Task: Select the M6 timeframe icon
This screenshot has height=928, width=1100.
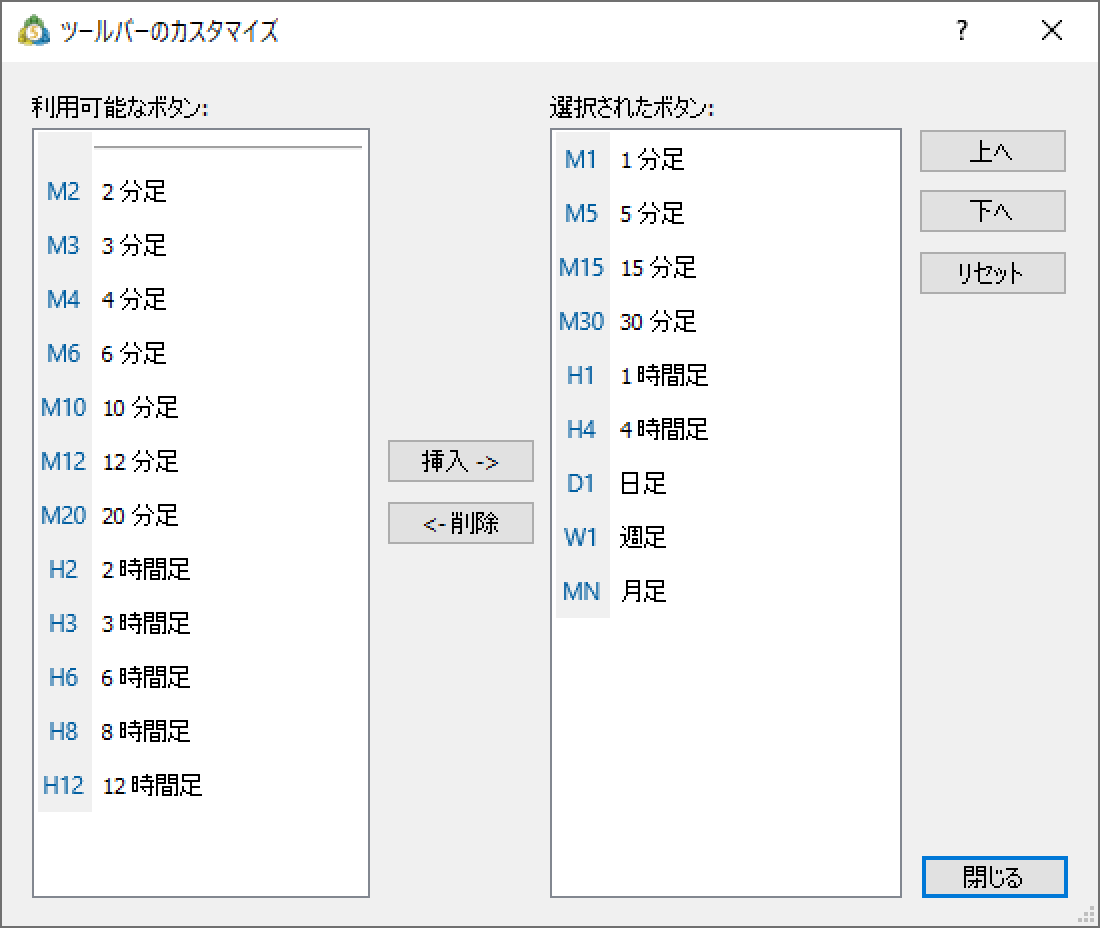Action: (64, 354)
